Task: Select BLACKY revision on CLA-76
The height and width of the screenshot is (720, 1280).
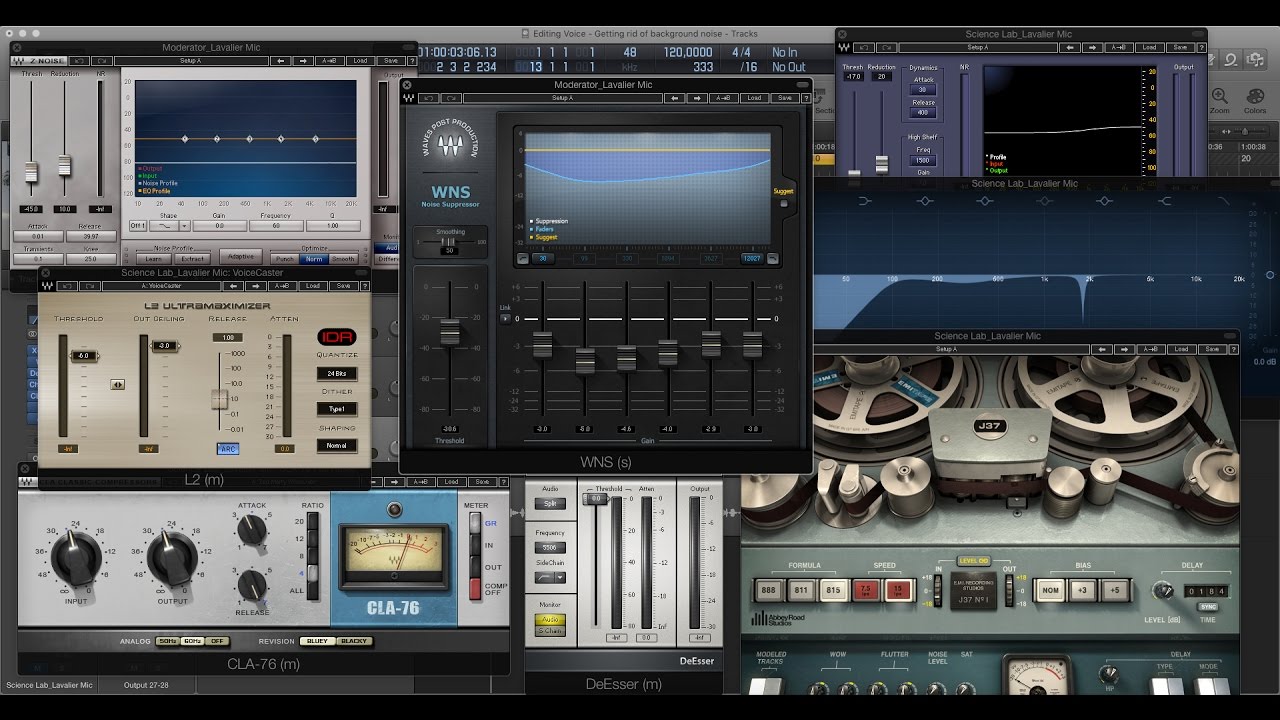Action: coord(354,641)
